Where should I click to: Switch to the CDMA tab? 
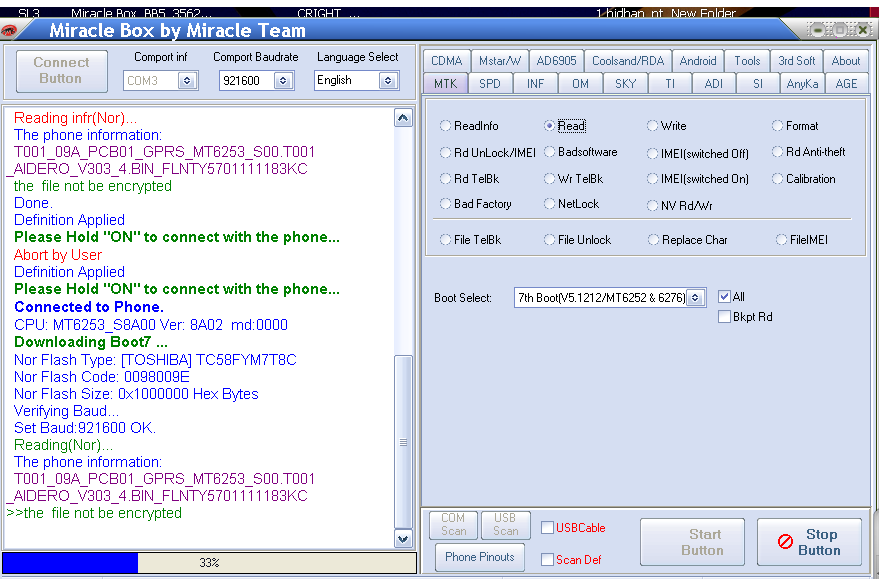tap(446, 61)
